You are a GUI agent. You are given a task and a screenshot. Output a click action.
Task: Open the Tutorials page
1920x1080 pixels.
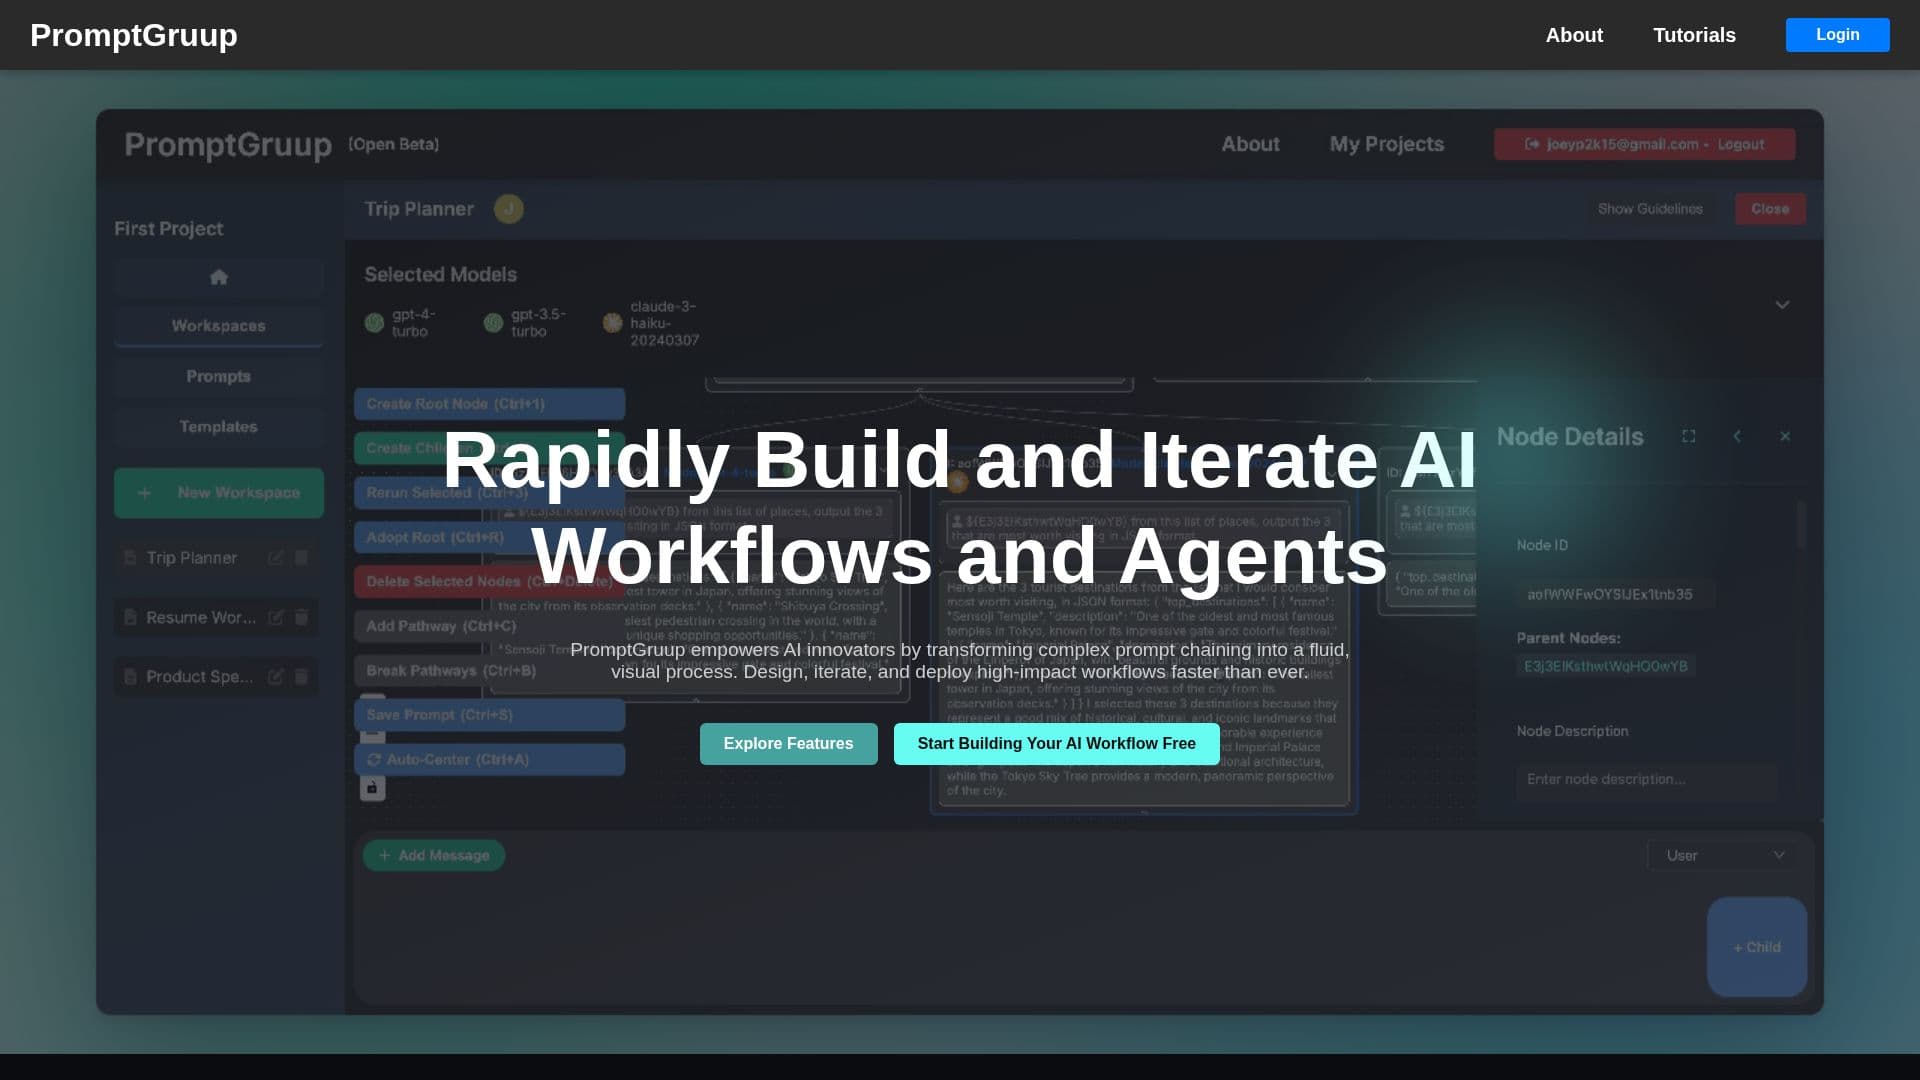click(1694, 35)
